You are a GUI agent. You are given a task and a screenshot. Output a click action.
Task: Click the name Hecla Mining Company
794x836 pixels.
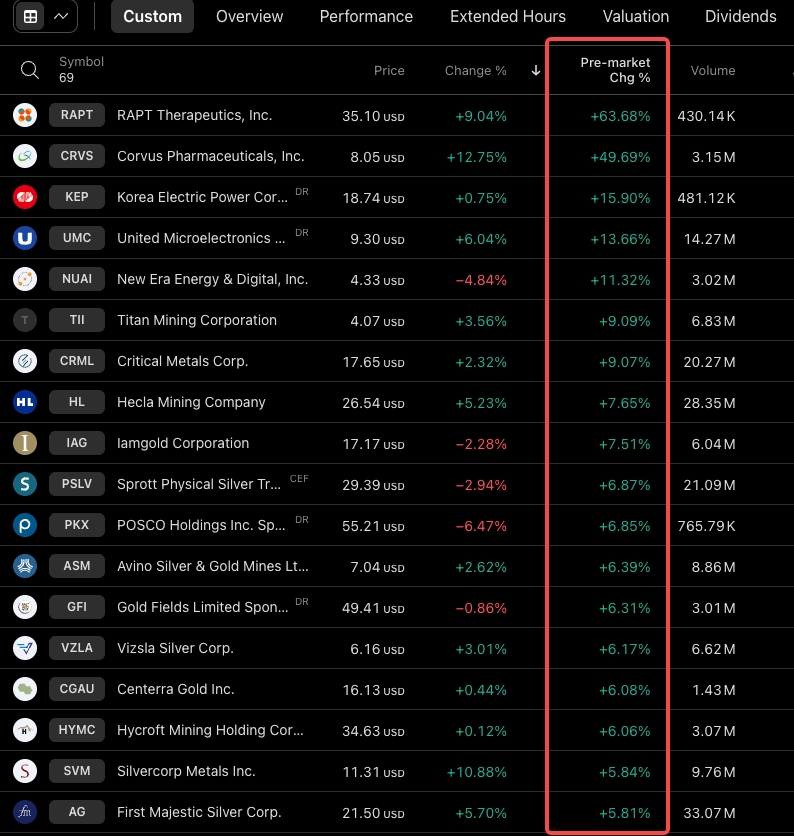(191, 403)
